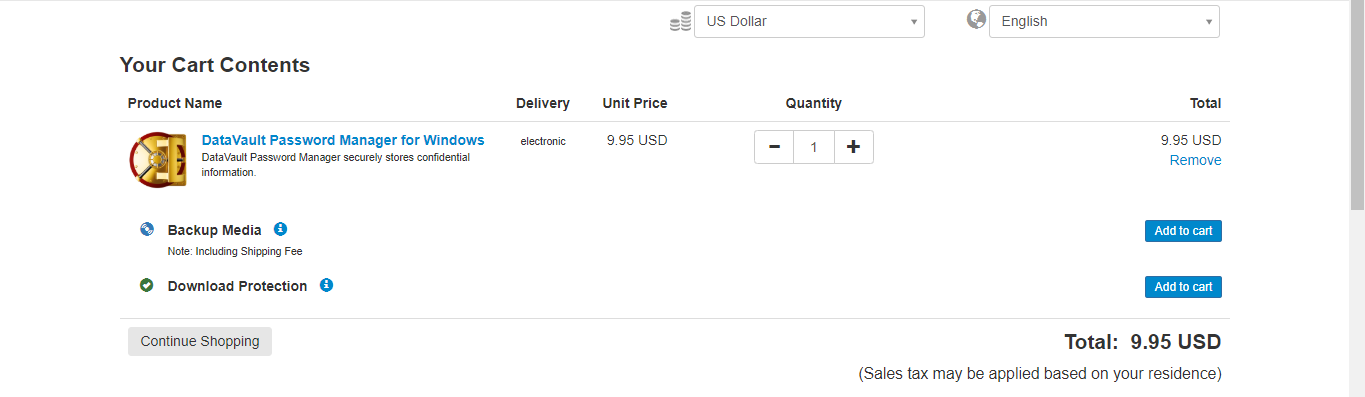Click the coins currency icon
This screenshot has height=397, width=1365.
click(680, 22)
